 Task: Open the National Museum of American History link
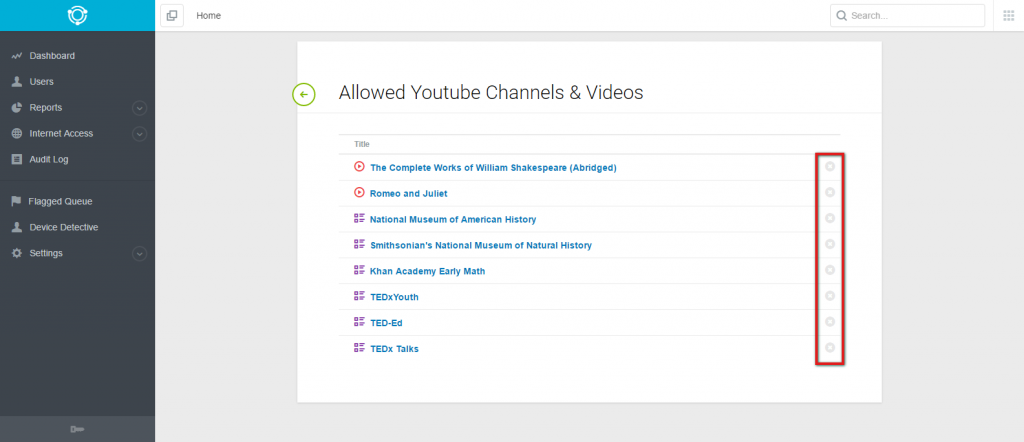[453, 219]
